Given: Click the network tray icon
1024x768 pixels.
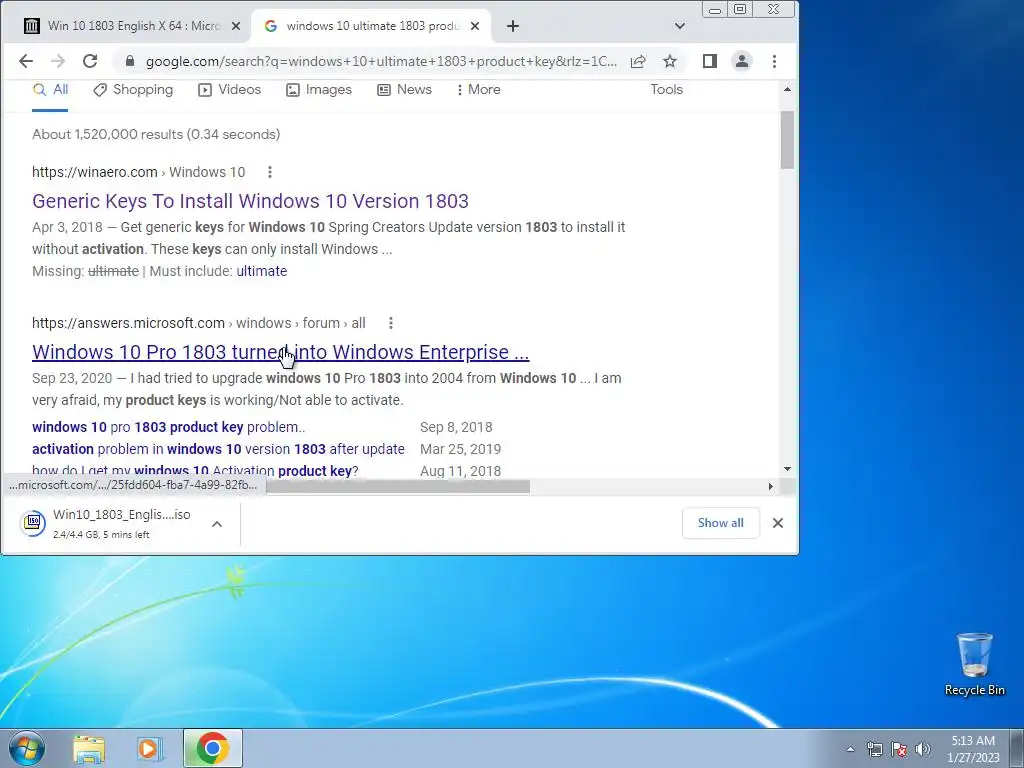Looking at the screenshot, I should tap(874, 749).
